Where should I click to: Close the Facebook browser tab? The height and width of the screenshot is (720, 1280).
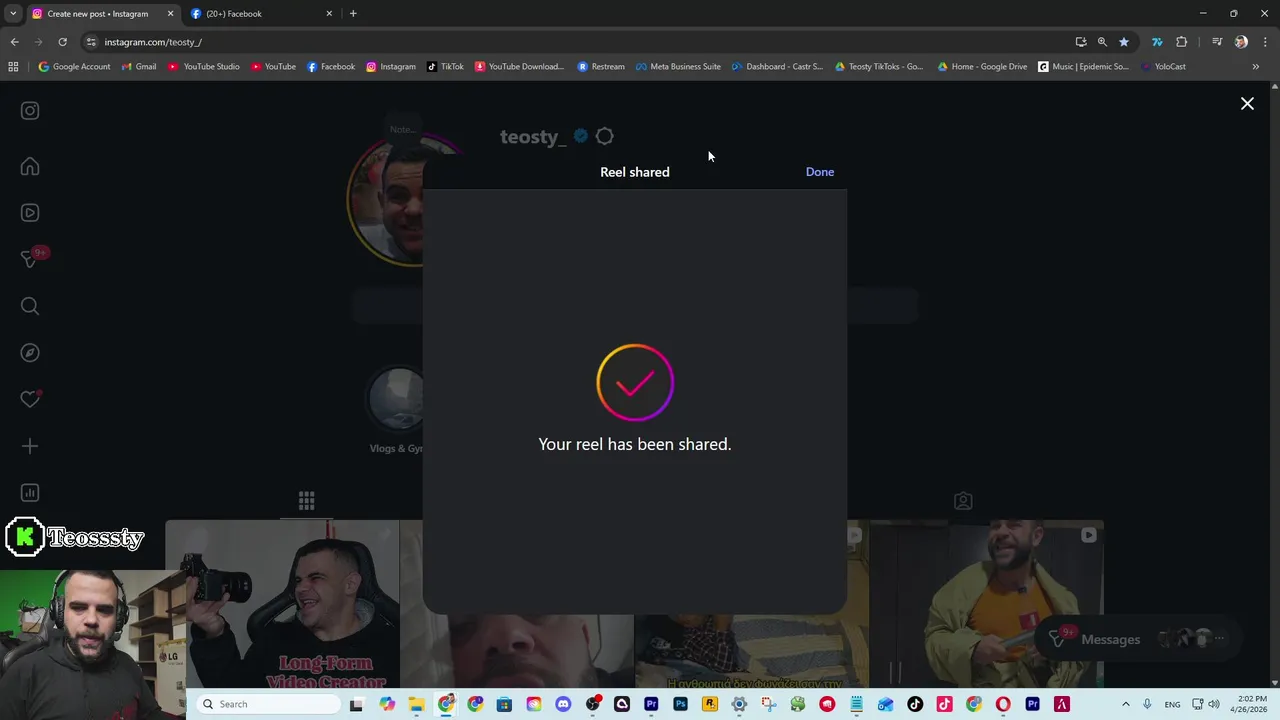click(329, 14)
